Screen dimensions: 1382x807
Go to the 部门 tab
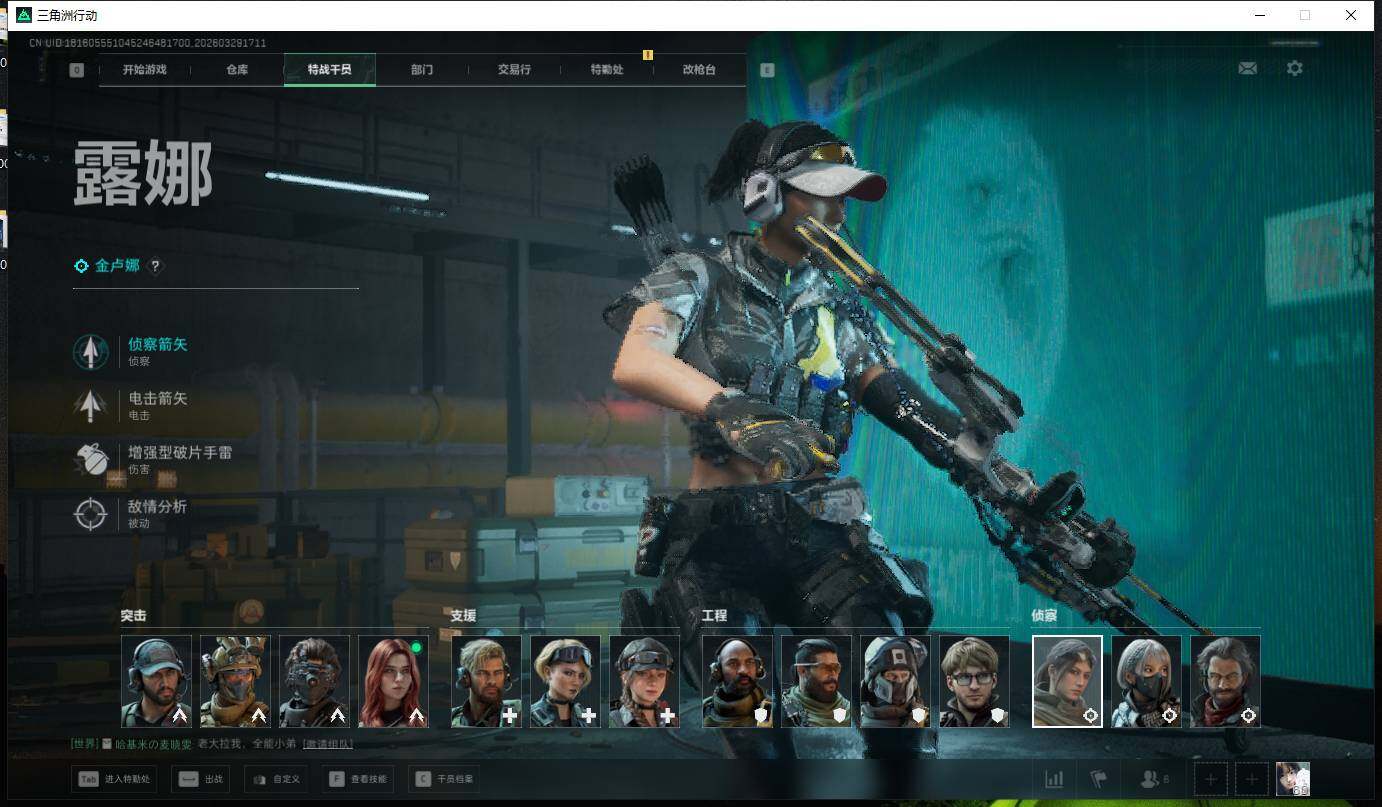pos(422,70)
